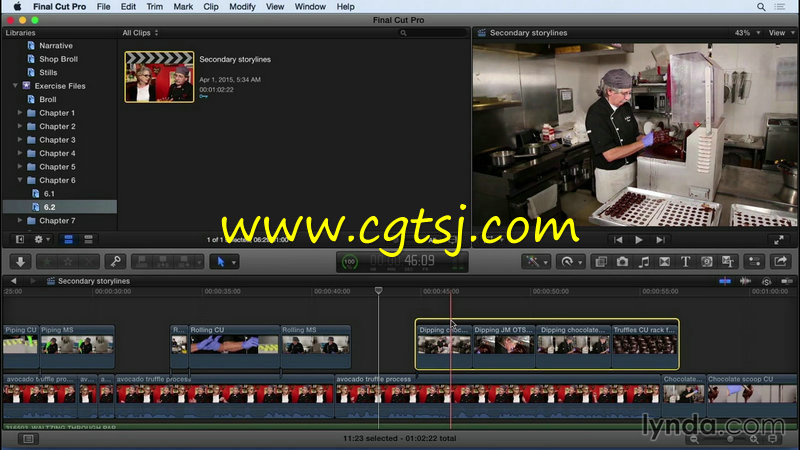Select the Shop Broll event

[59, 59]
